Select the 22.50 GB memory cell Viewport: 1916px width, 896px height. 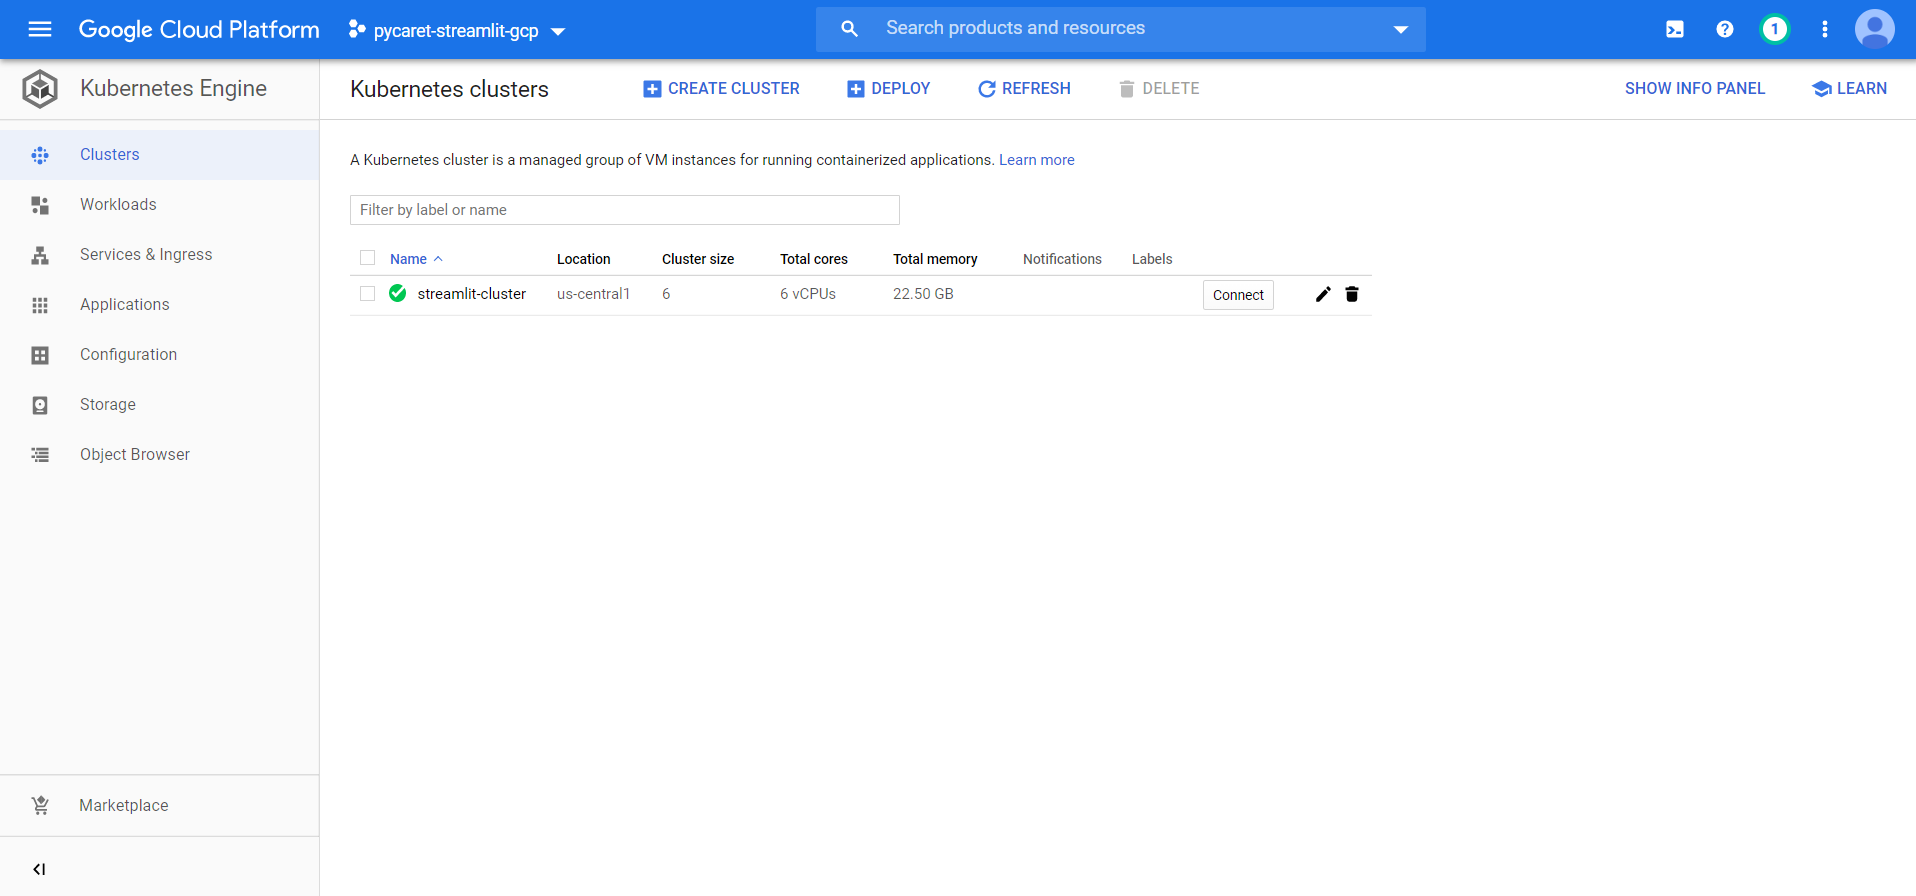tap(923, 294)
